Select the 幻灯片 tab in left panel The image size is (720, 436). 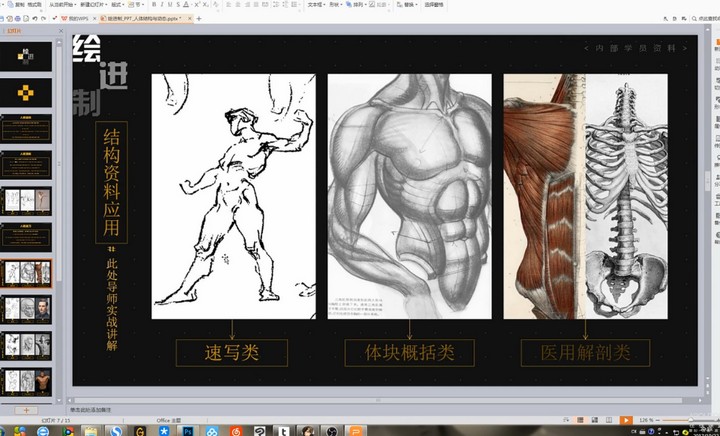[x=14, y=31]
